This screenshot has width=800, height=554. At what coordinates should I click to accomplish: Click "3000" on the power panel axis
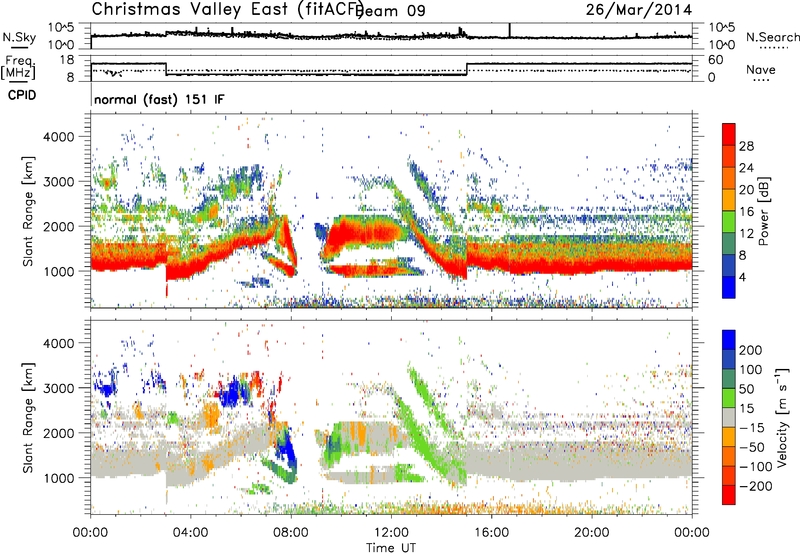(x=59, y=182)
